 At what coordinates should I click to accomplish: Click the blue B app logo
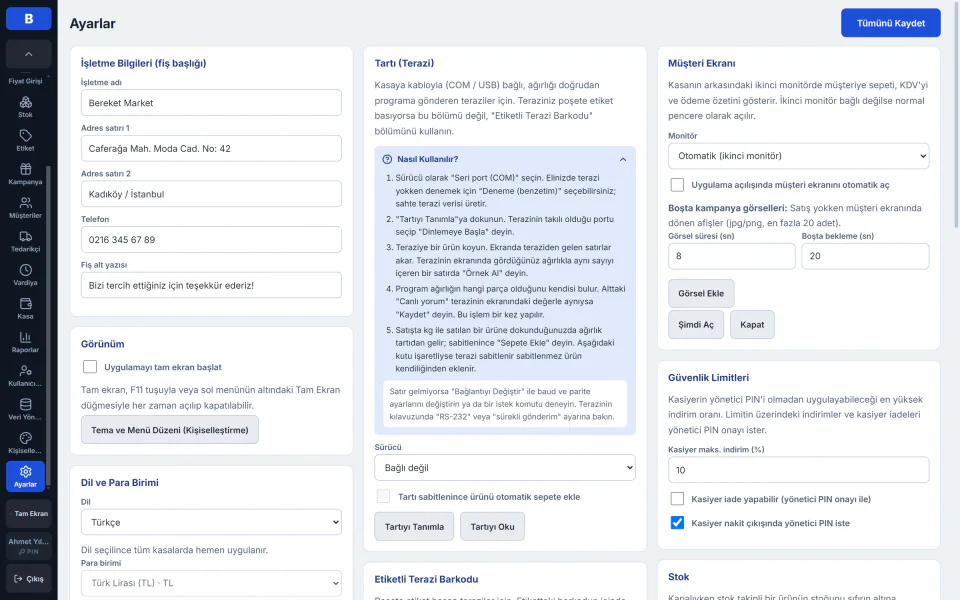tap(28, 18)
